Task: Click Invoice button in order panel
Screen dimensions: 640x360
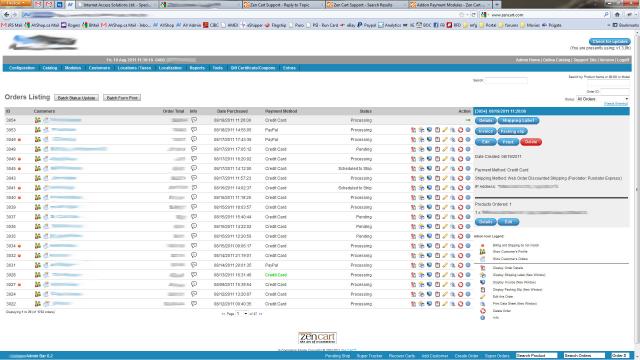Action: [485, 131]
